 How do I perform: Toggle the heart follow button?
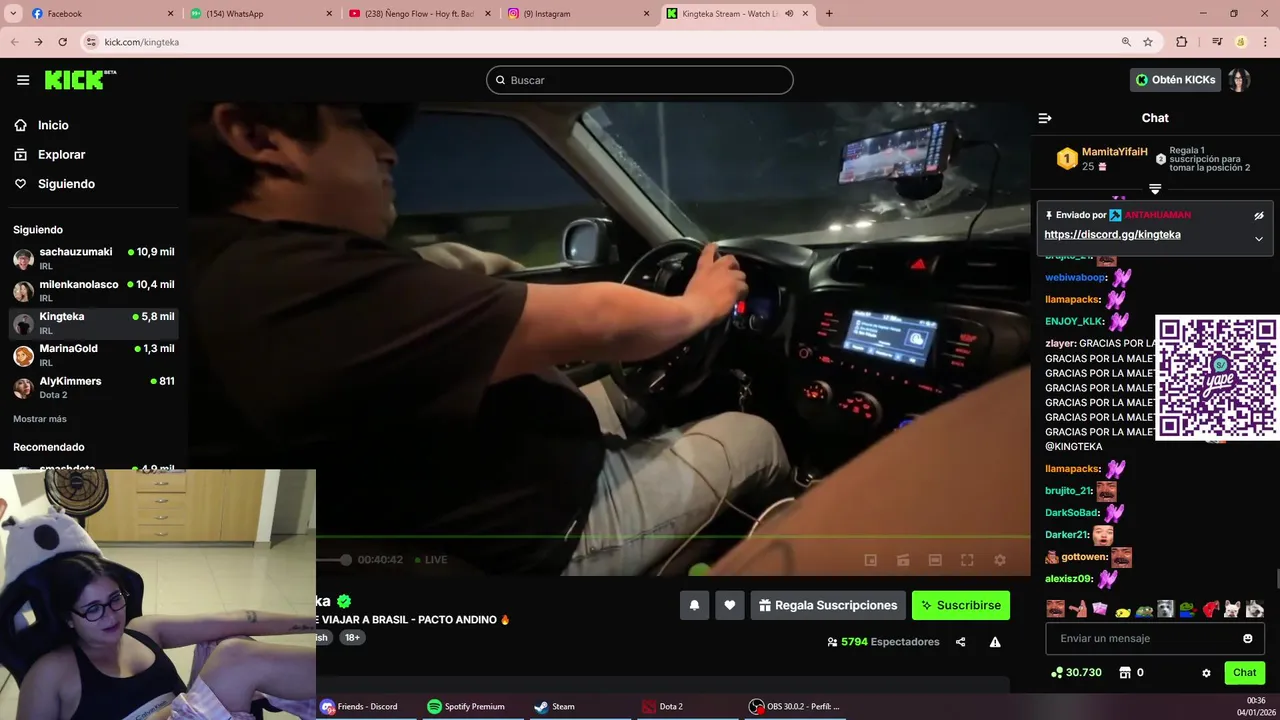click(730, 605)
